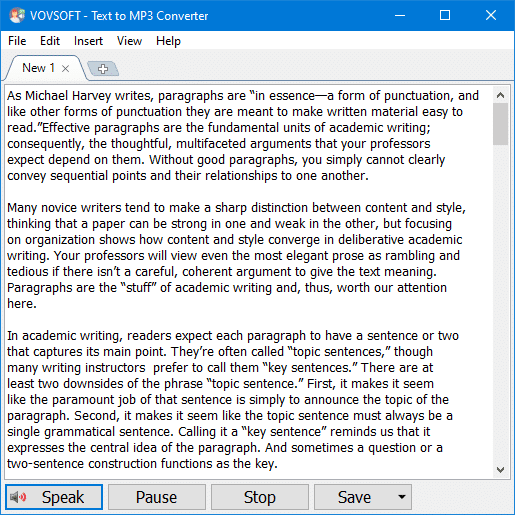Minimize the Text to MP3 Converter window
The width and height of the screenshot is (515, 515).
tap(400, 15)
